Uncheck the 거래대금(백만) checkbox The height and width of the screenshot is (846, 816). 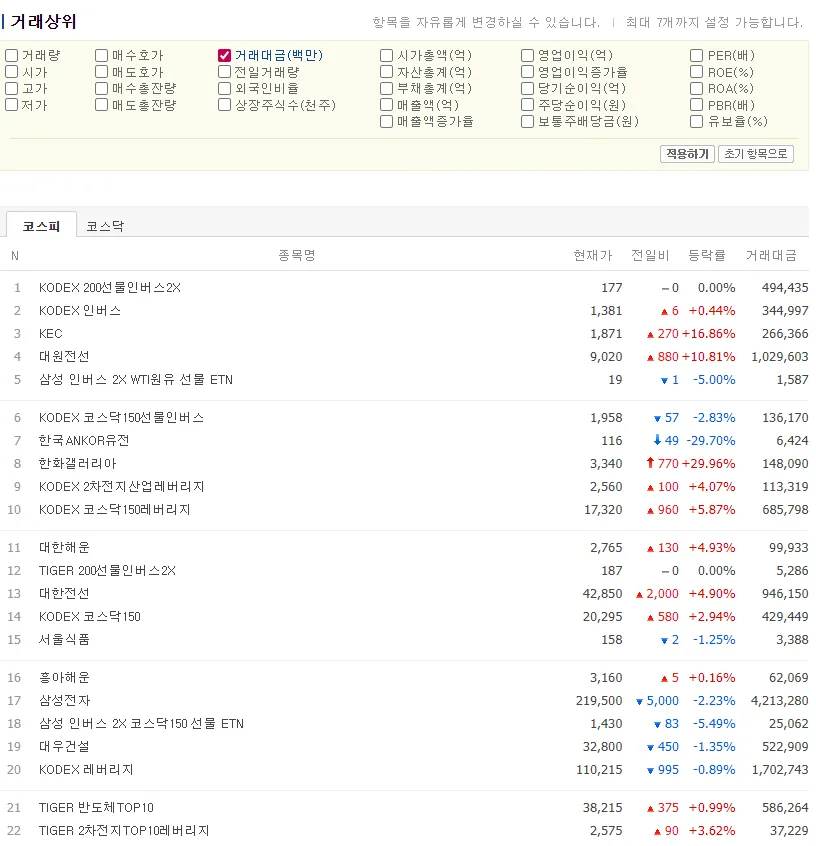pyautogui.click(x=225, y=56)
